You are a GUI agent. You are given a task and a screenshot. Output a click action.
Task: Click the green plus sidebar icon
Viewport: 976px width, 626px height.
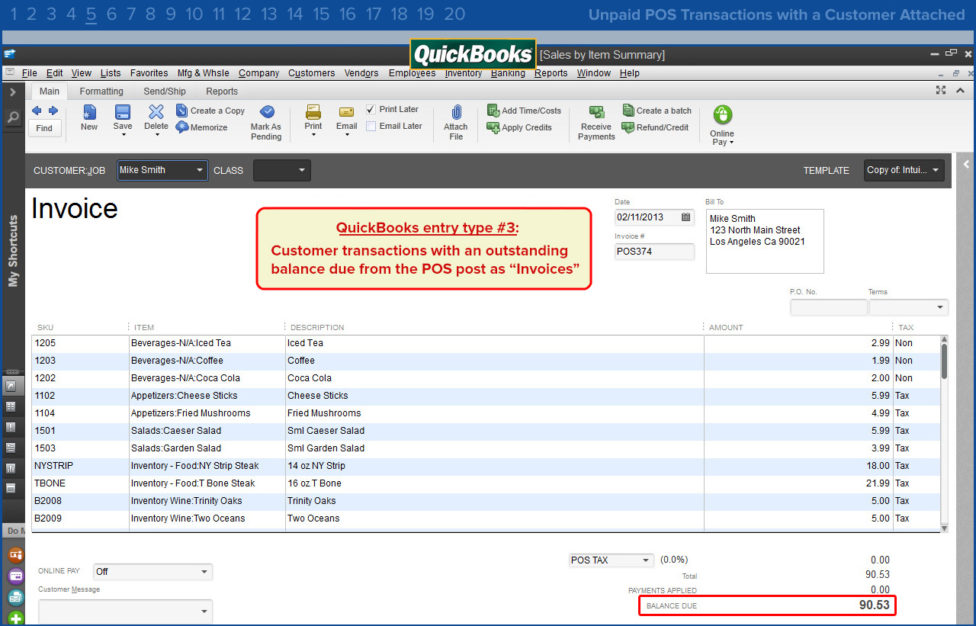click(16, 618)
